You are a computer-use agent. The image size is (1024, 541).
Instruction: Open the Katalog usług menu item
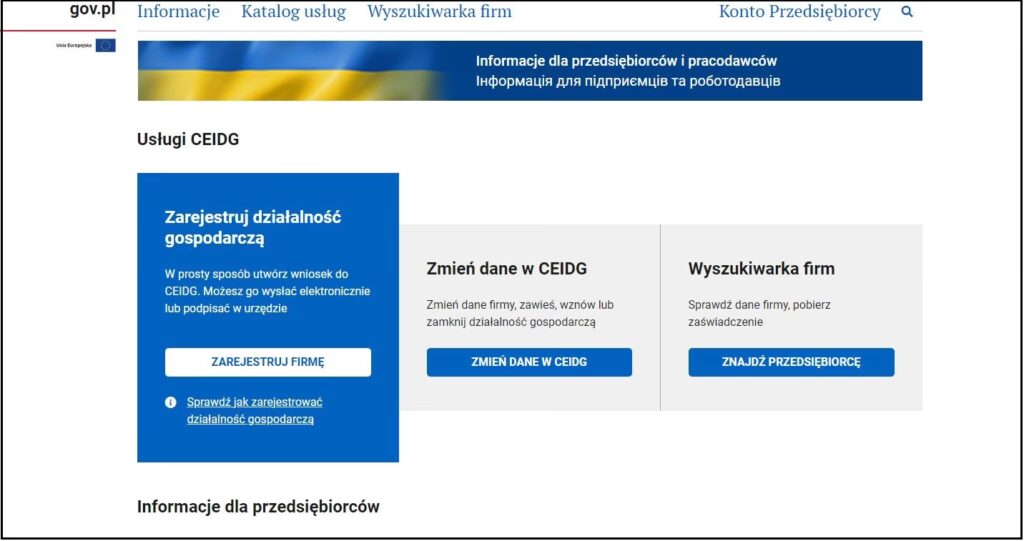(x=293, y=12)
